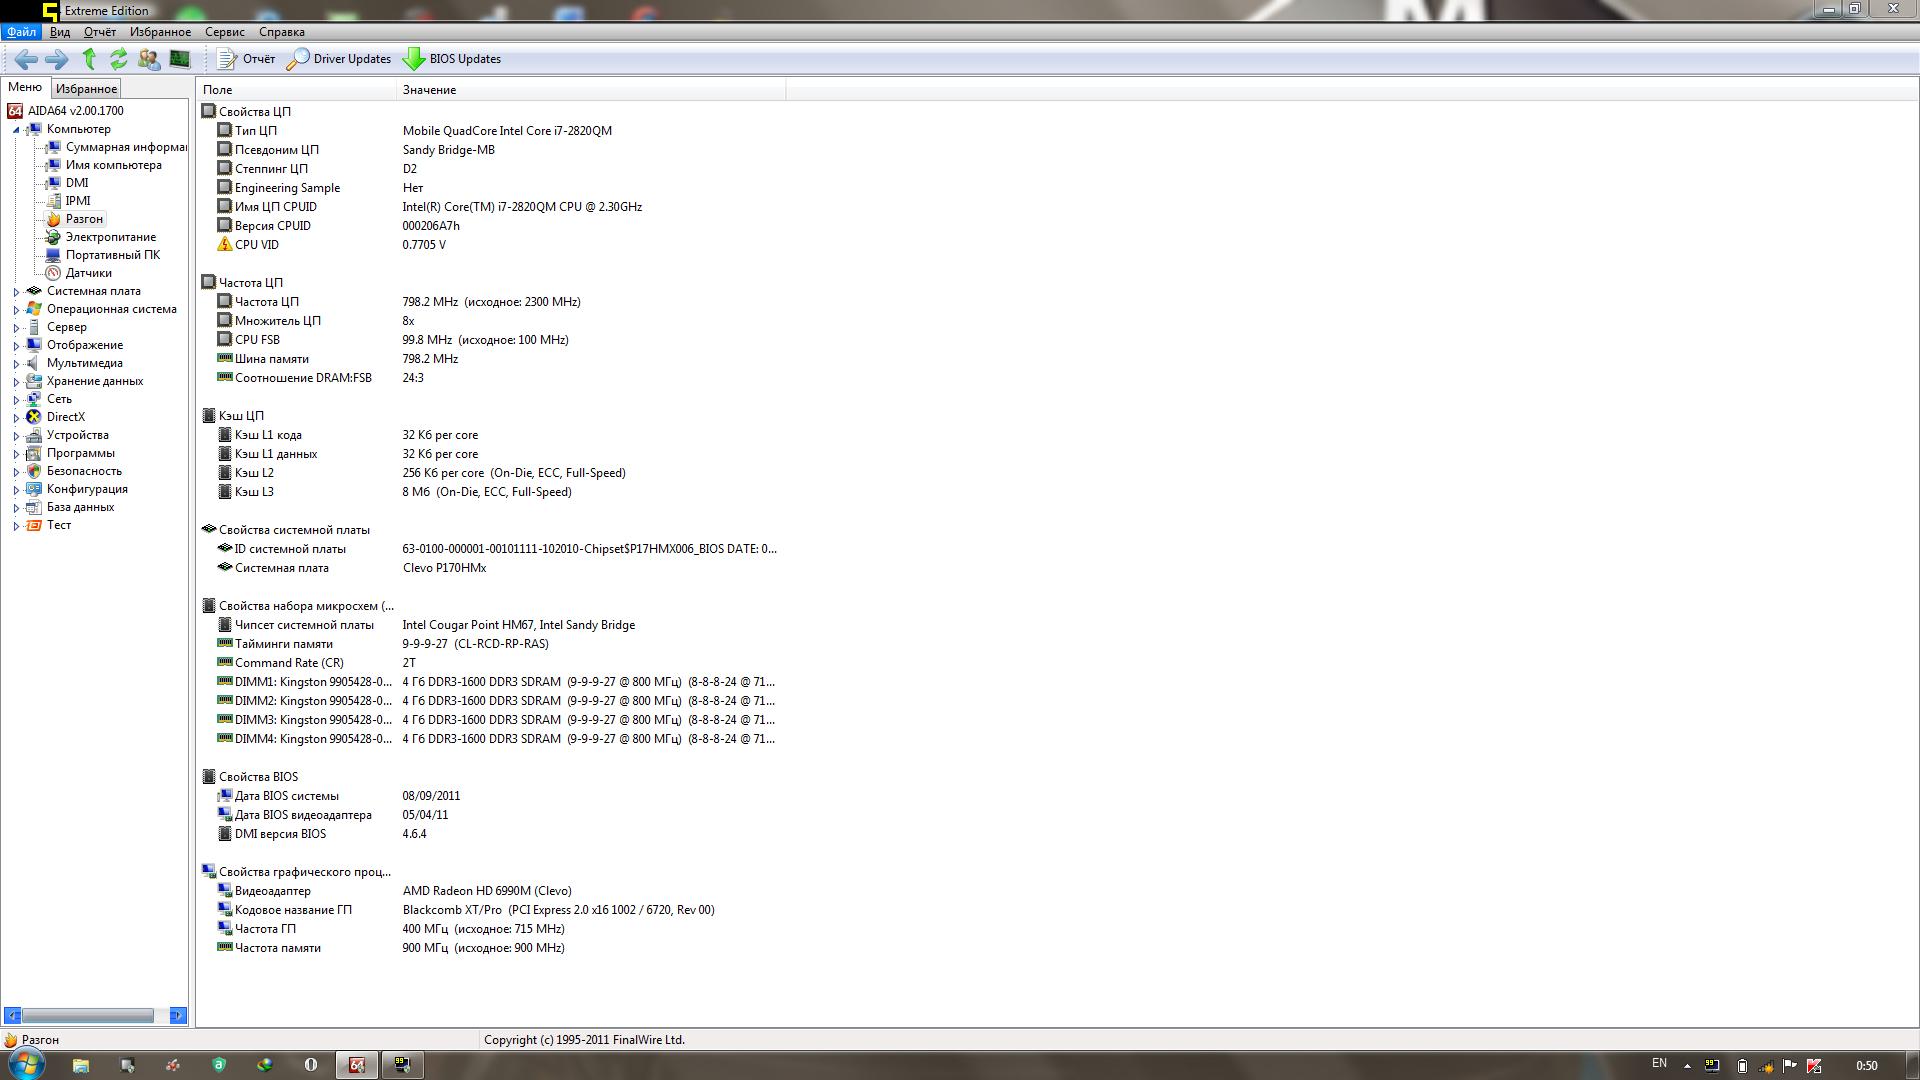Expand the Хранение данных node
Viewport: 1920px width, 1080px height.
pyautogui.click(x=16, y=382)
